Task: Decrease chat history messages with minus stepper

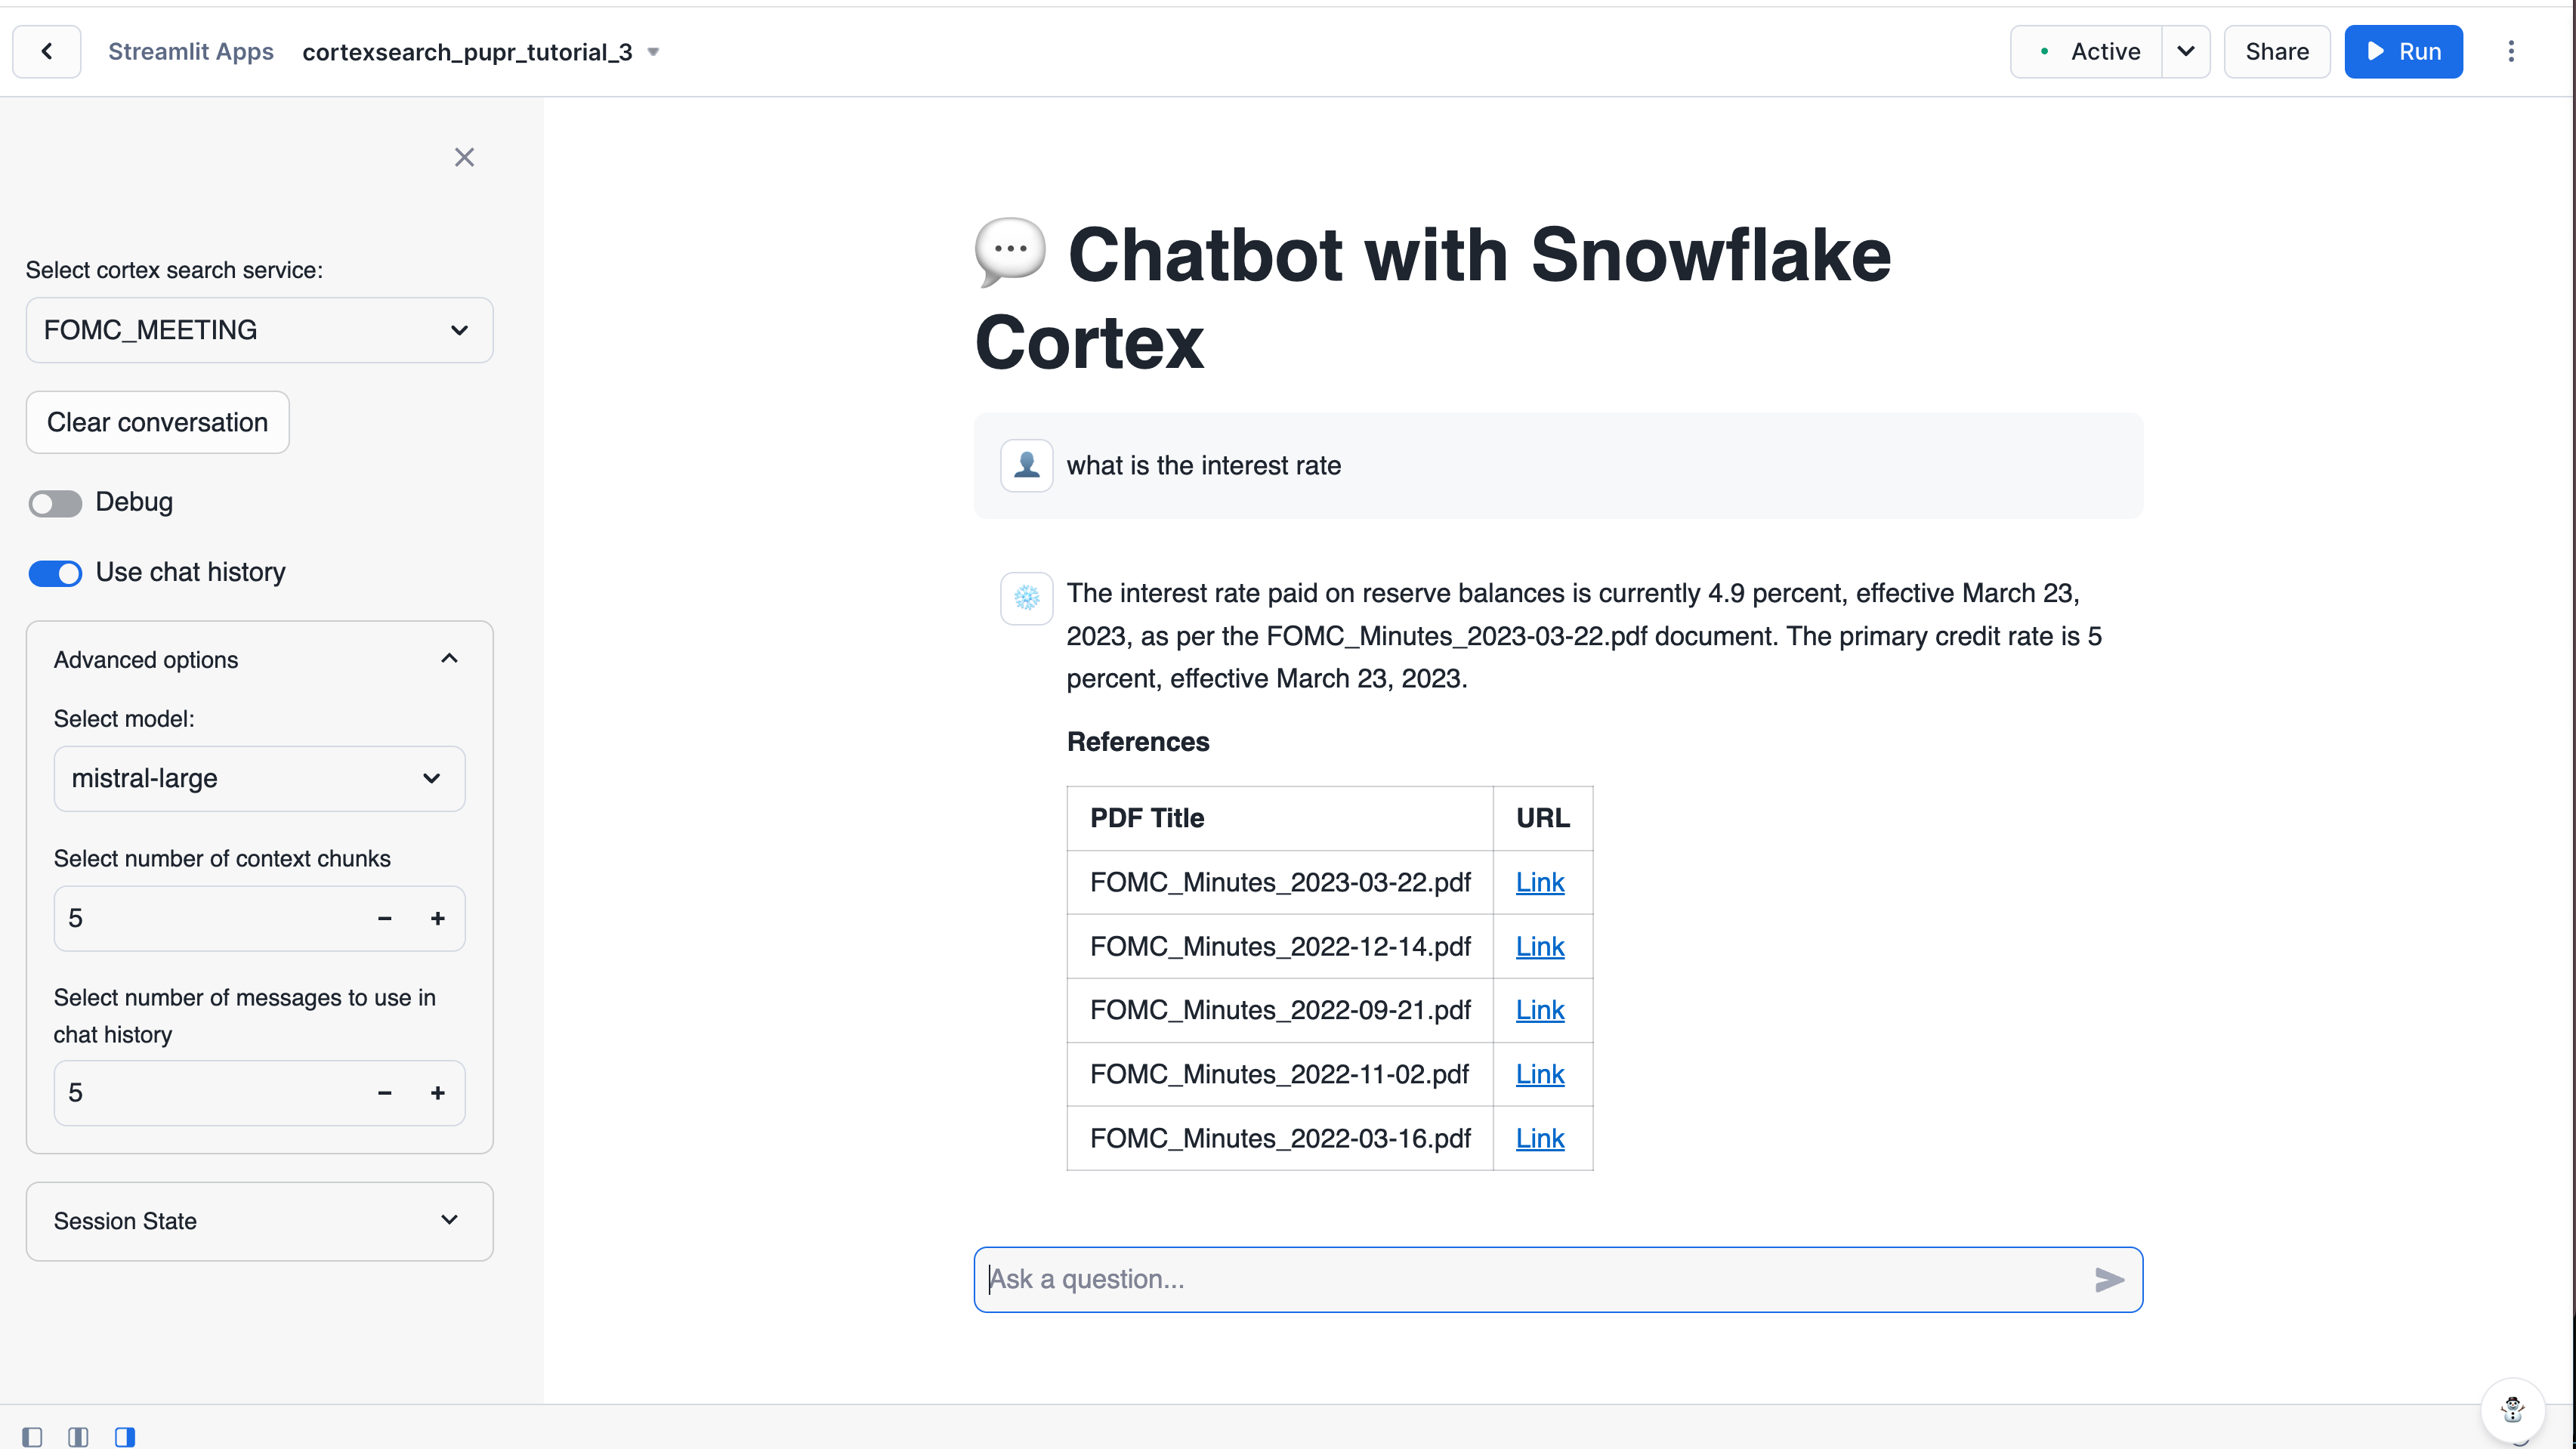Action: point(386,1093)
